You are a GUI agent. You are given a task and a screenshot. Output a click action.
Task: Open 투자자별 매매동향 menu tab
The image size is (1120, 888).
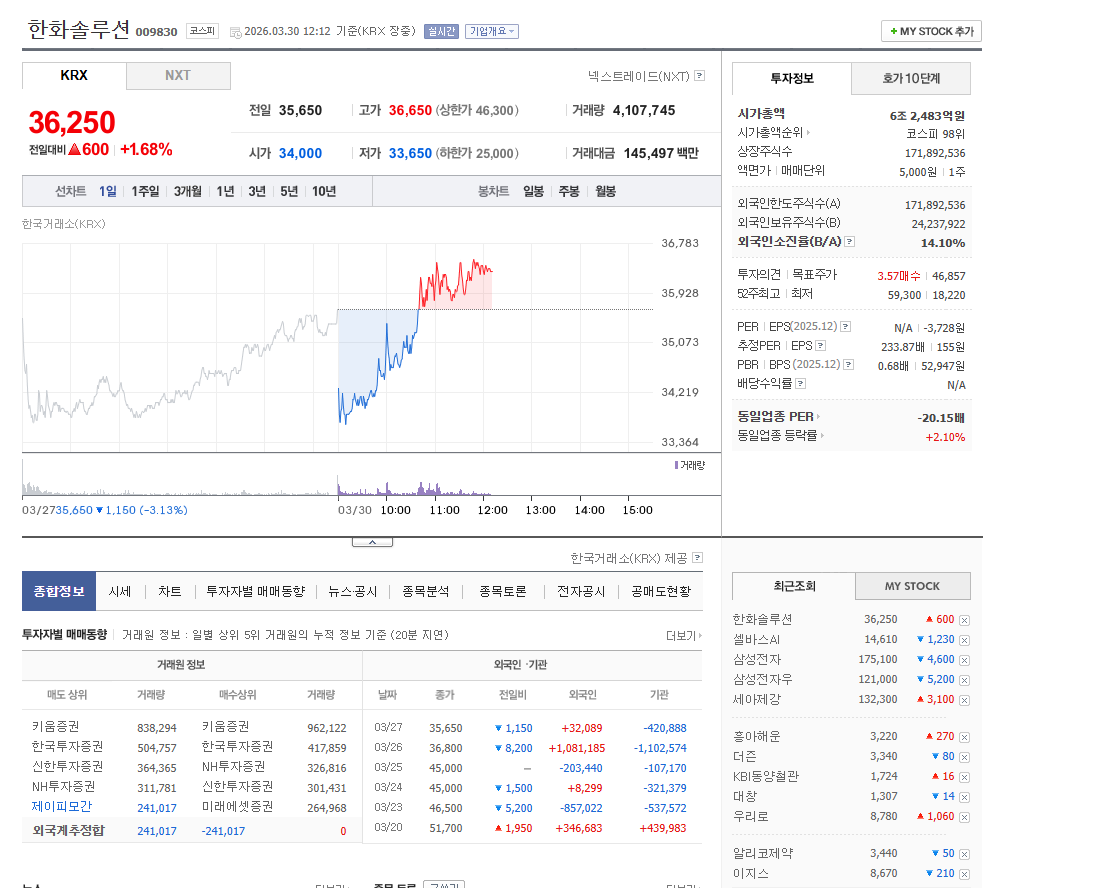(256, 592)
